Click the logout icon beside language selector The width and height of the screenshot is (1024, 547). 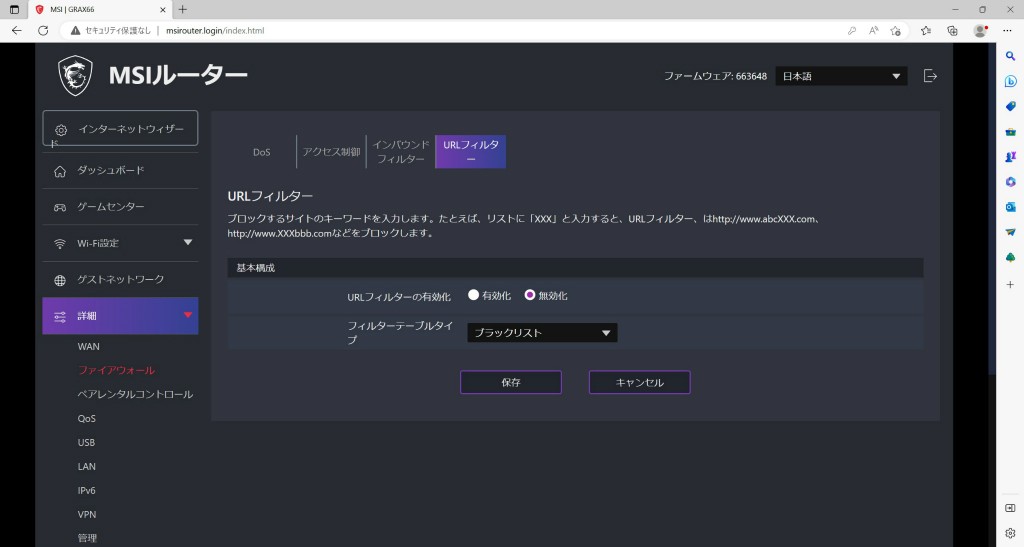point(930,76)
